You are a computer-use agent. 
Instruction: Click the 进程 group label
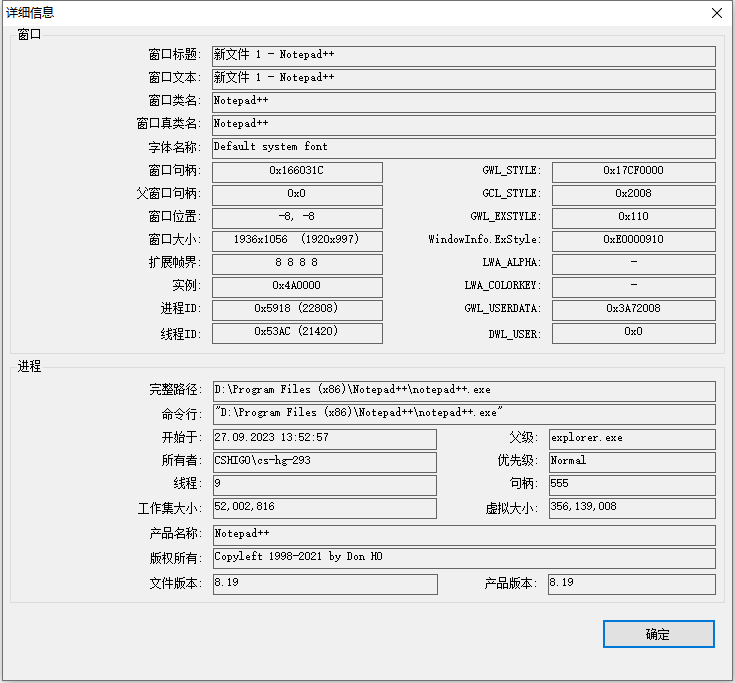tap(29, 366)
